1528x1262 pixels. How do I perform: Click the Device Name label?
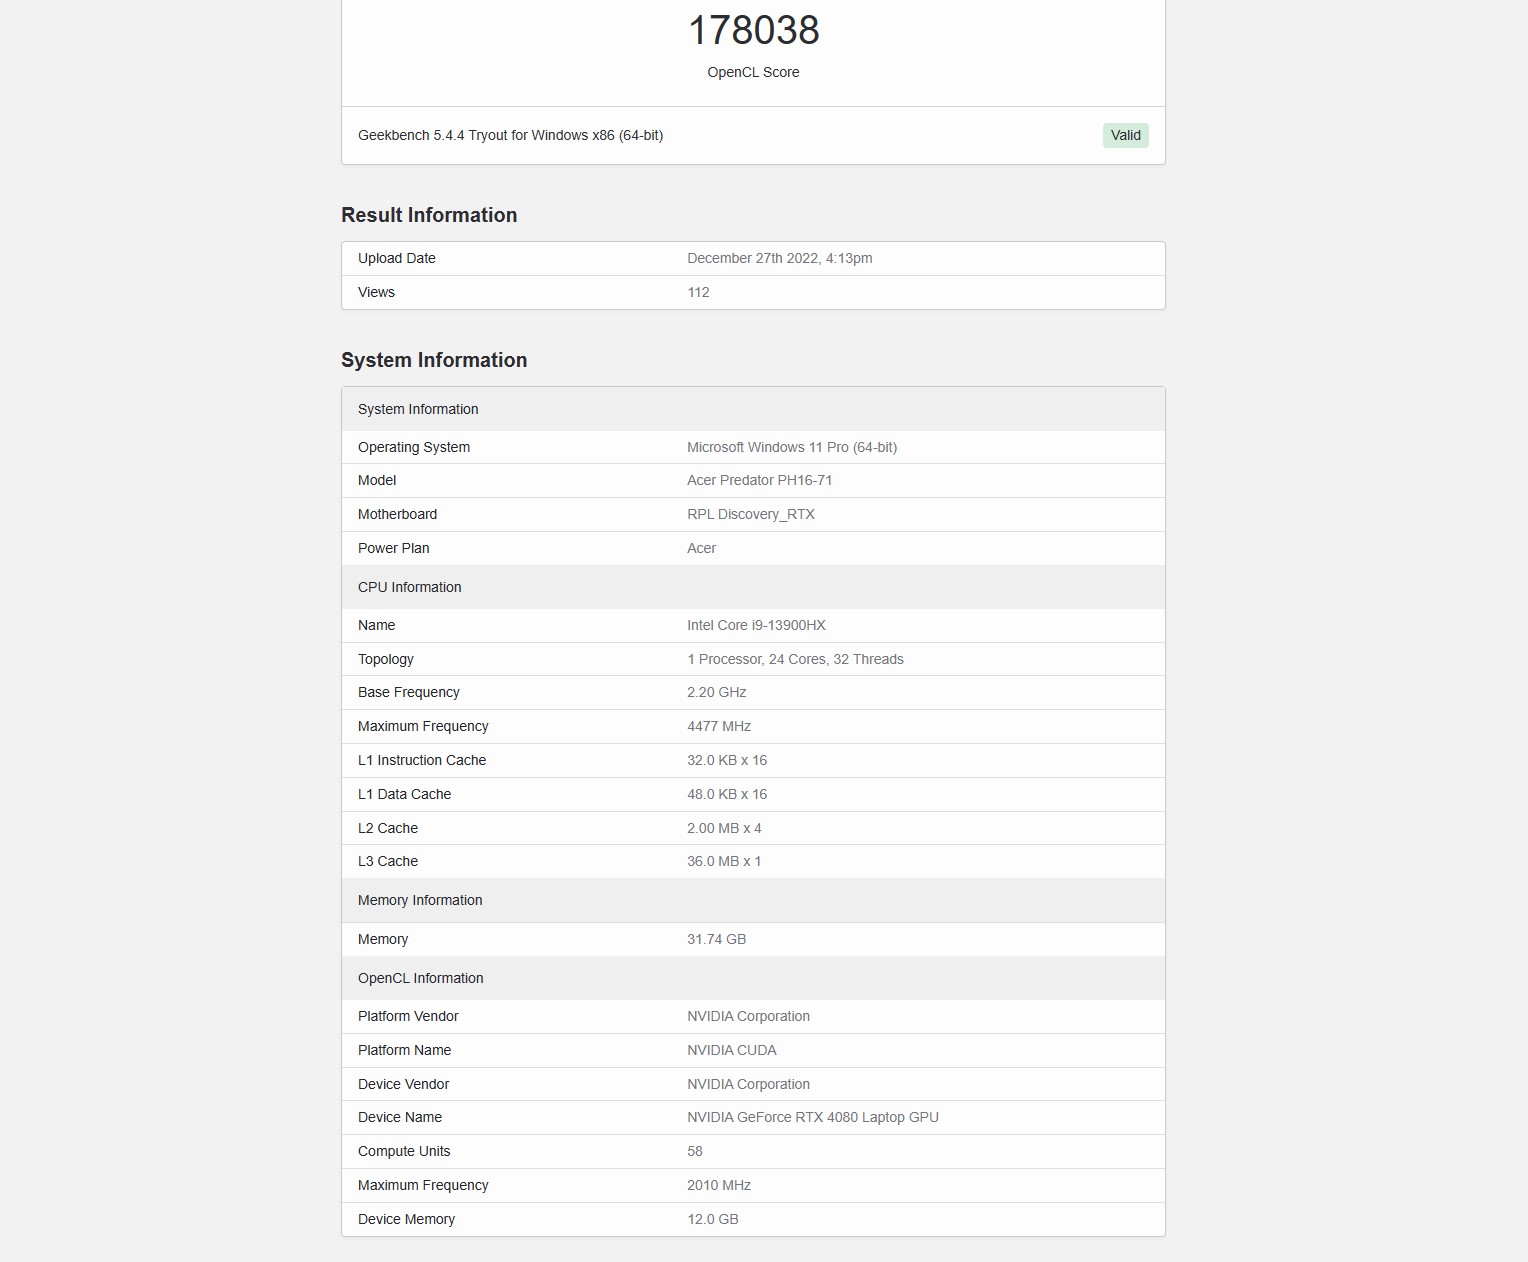[x=400, y=1117]
